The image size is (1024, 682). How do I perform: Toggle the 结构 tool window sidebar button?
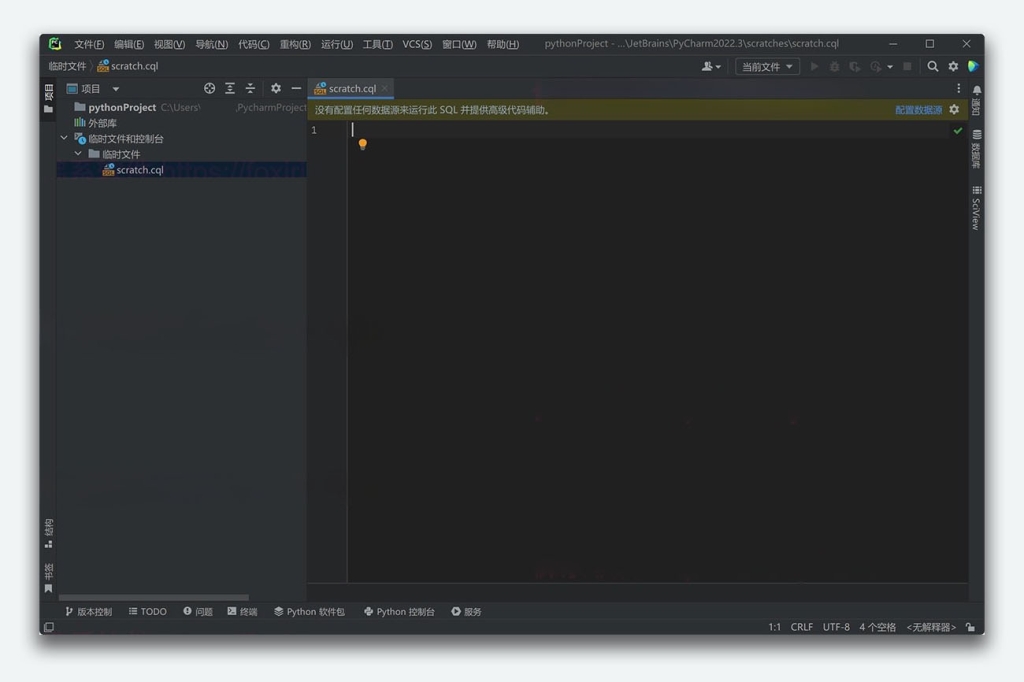[48, 534]
